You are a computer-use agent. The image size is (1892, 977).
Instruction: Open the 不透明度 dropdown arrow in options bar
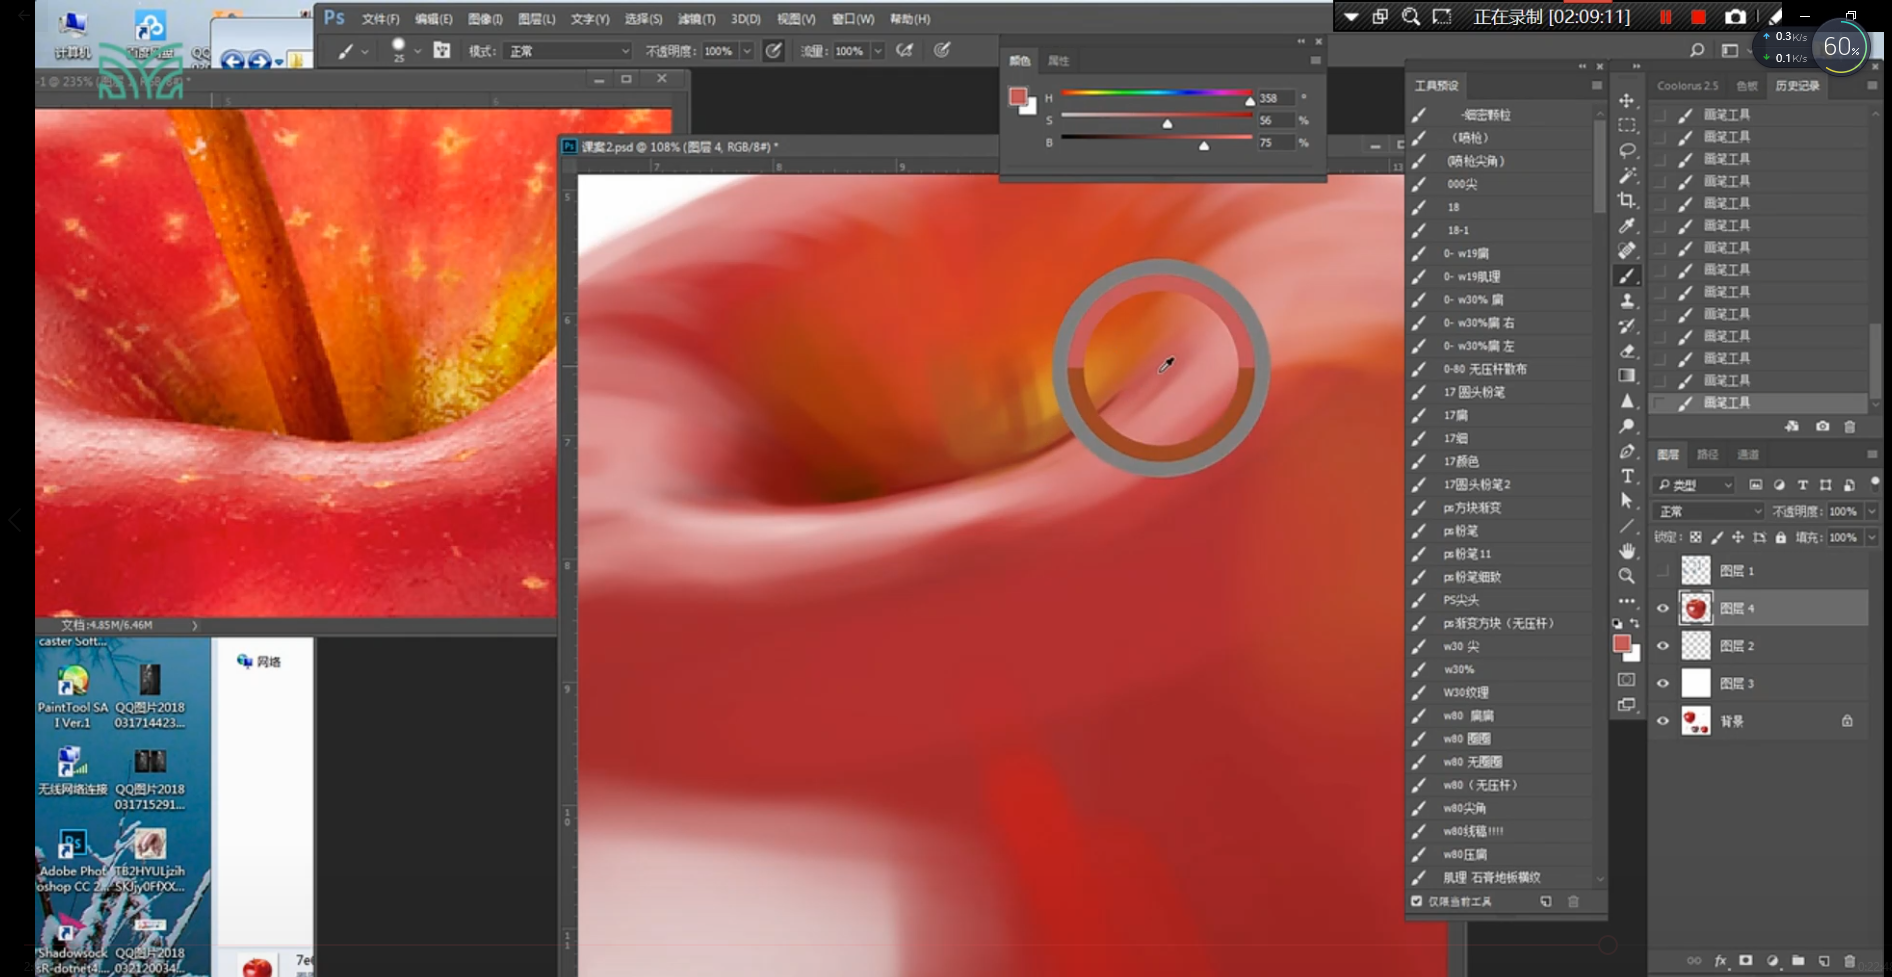[746, 51]
